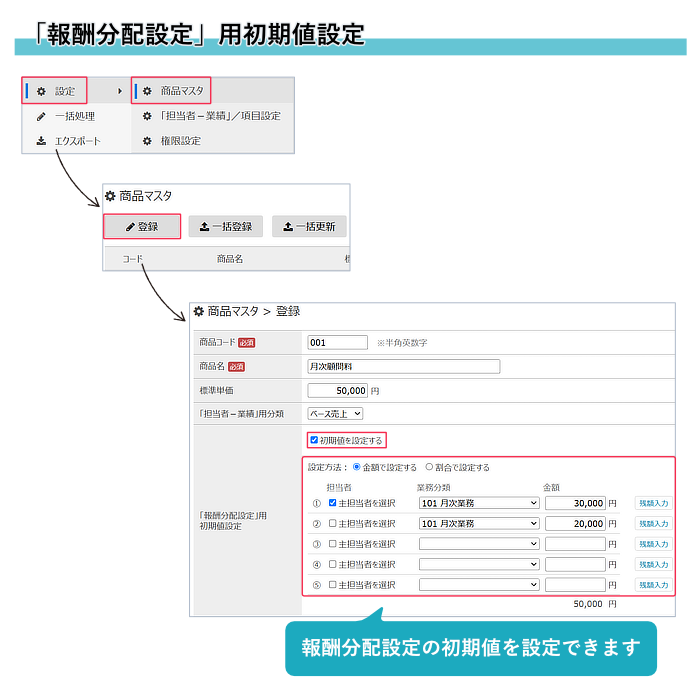
Task: Click the download icon next to エクスポート
Action: [41, 141]
